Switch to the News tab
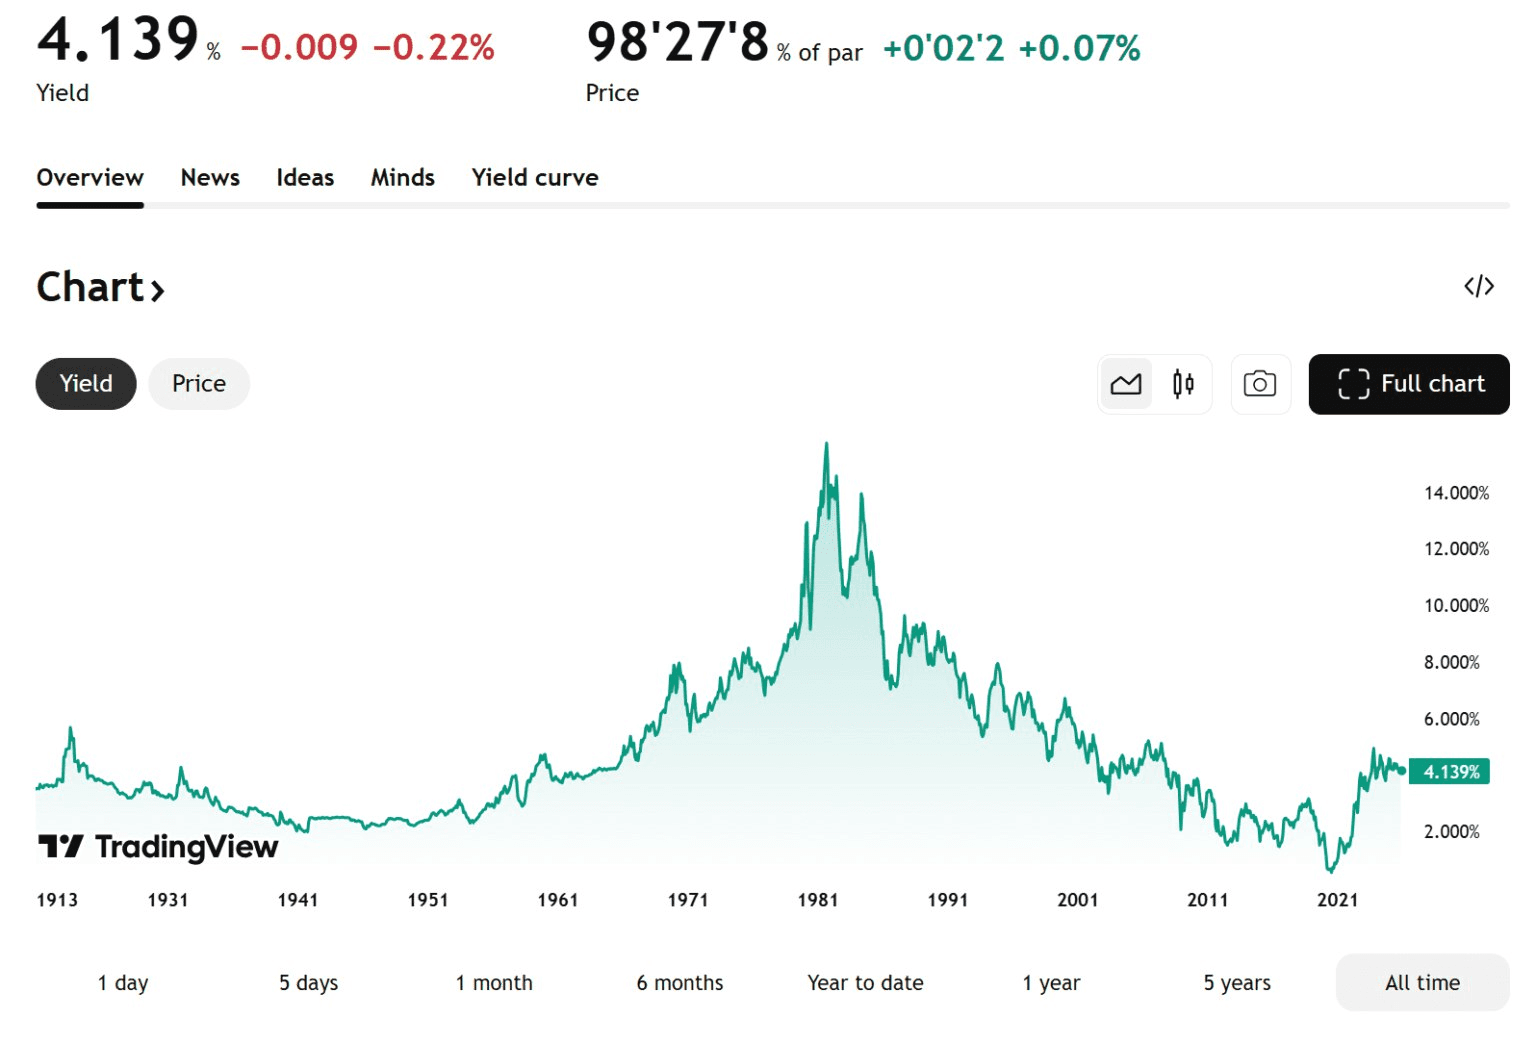This screenshot has height=1043, width=1536. coord(210,178)
